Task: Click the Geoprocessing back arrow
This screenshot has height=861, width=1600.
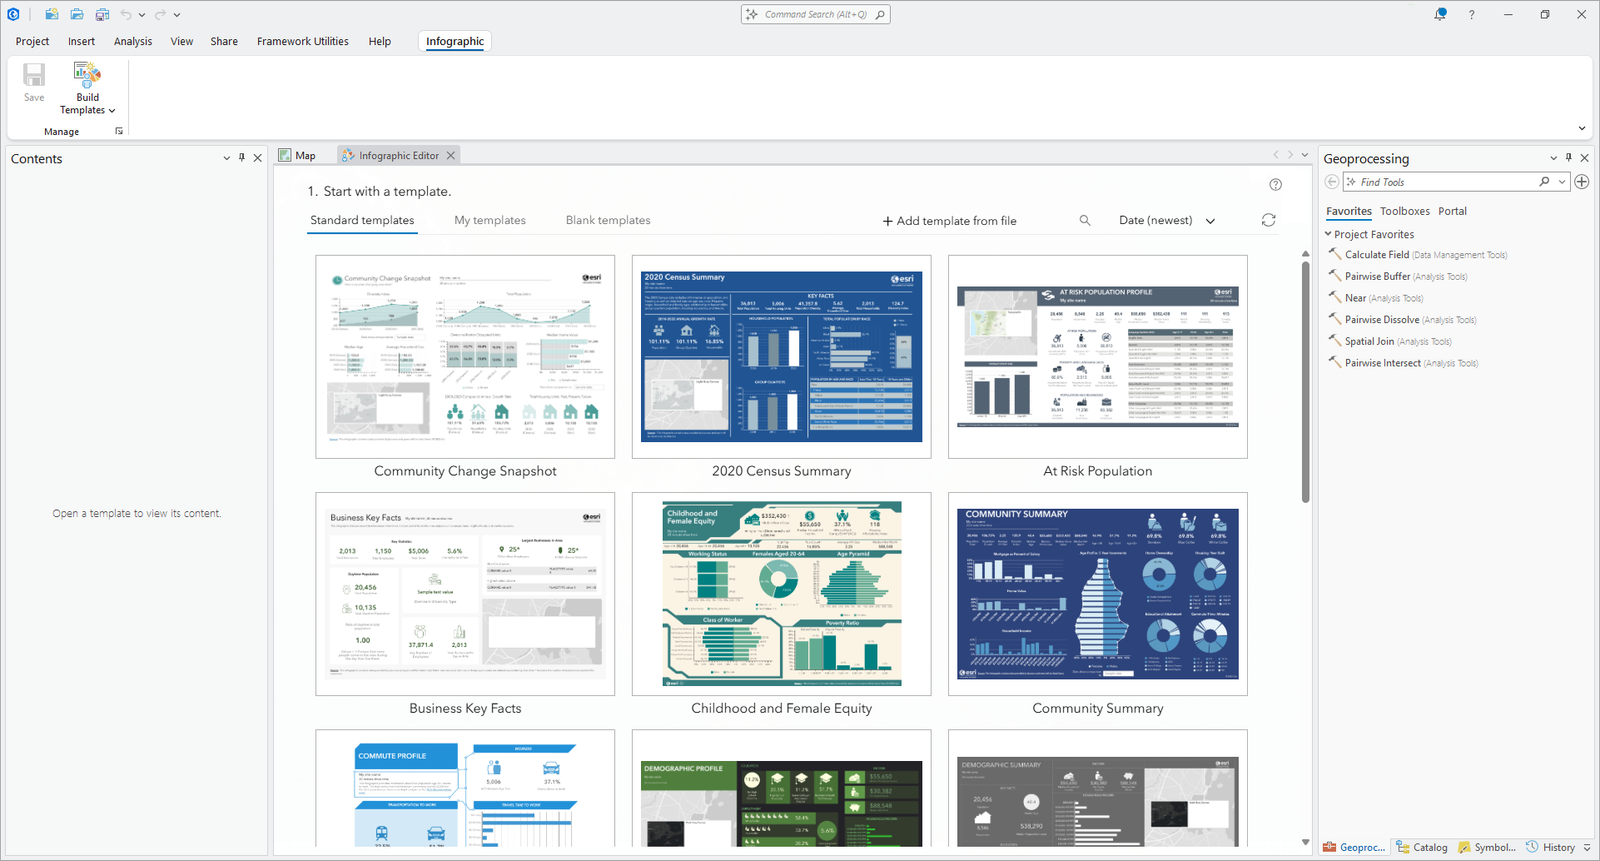Action: pos(1332,182)
